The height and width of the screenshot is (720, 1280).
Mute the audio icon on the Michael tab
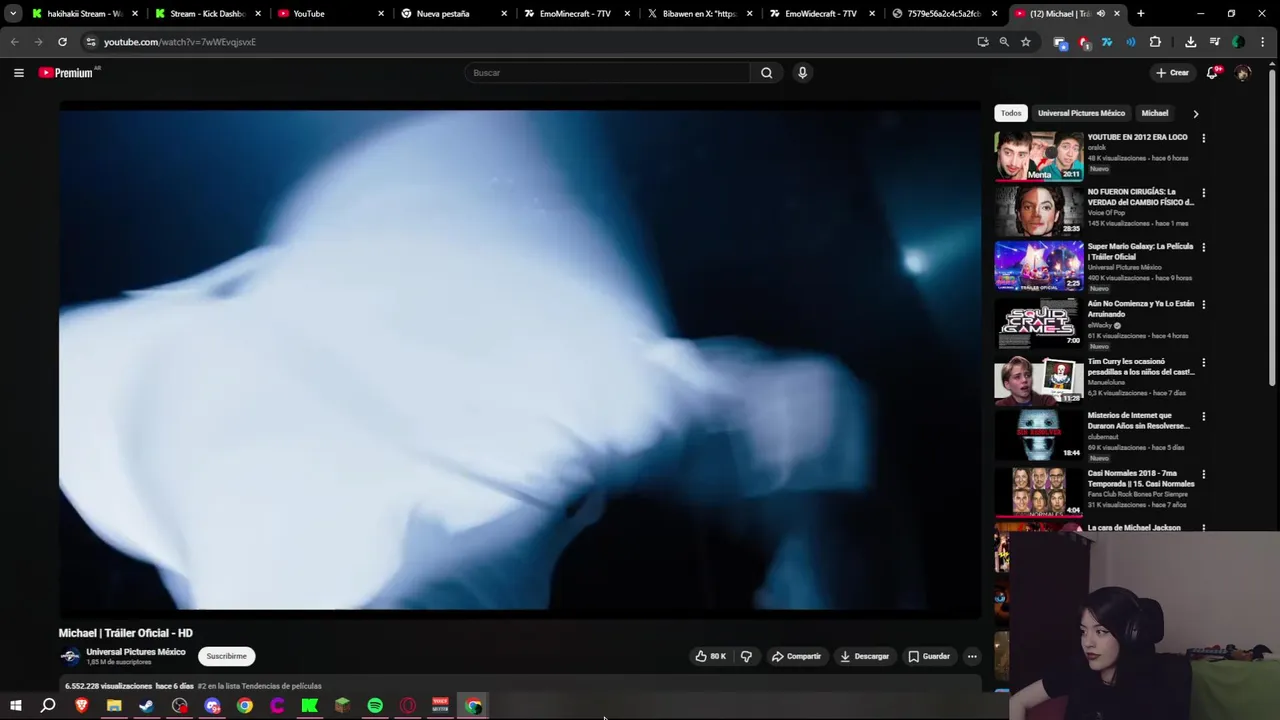pos(1100,14)
